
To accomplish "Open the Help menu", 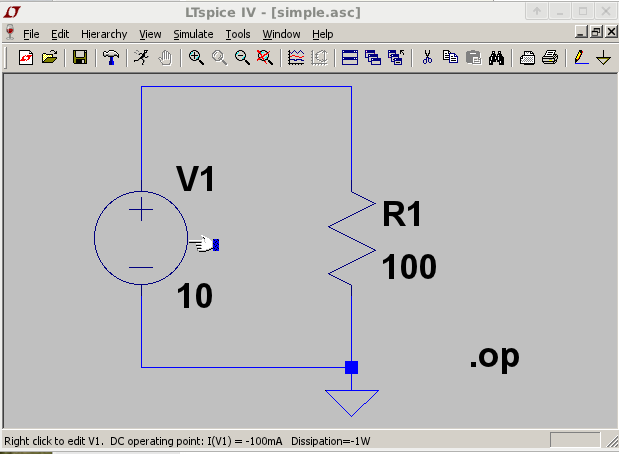I will point(323,34).
